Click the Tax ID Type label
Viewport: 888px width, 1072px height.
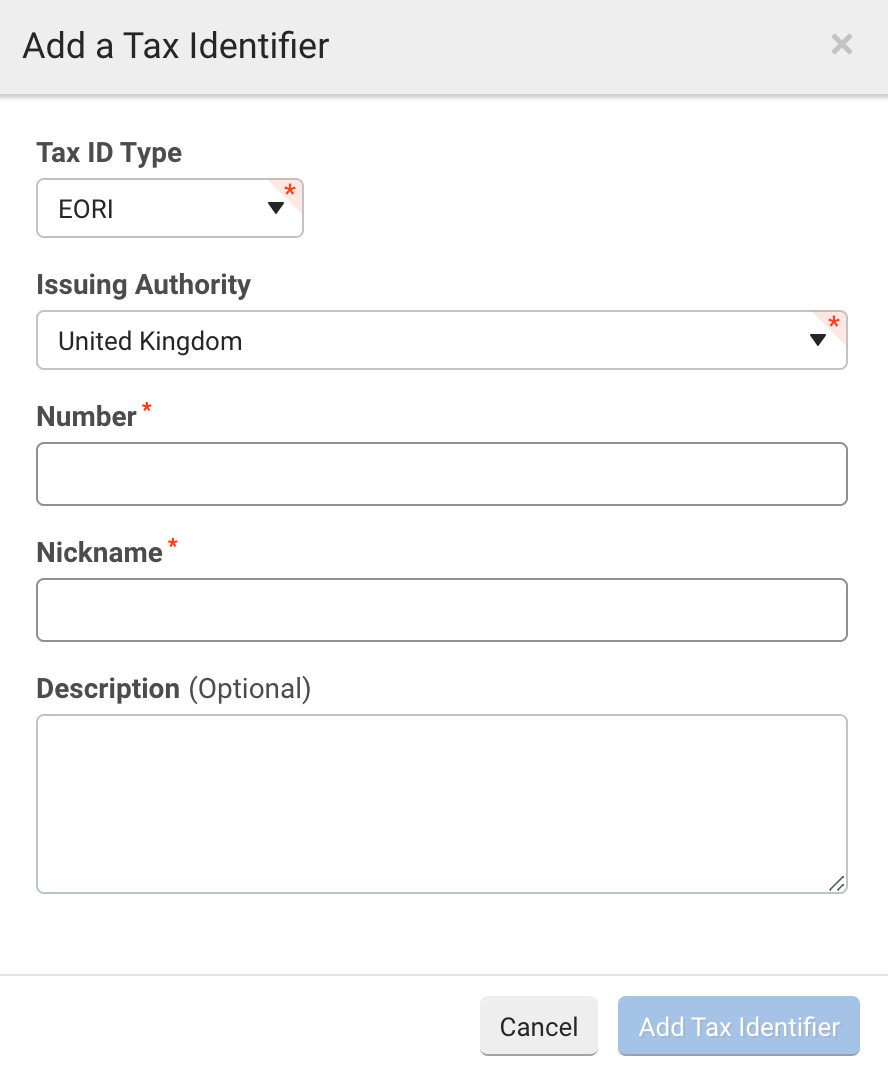pos(109,153)
